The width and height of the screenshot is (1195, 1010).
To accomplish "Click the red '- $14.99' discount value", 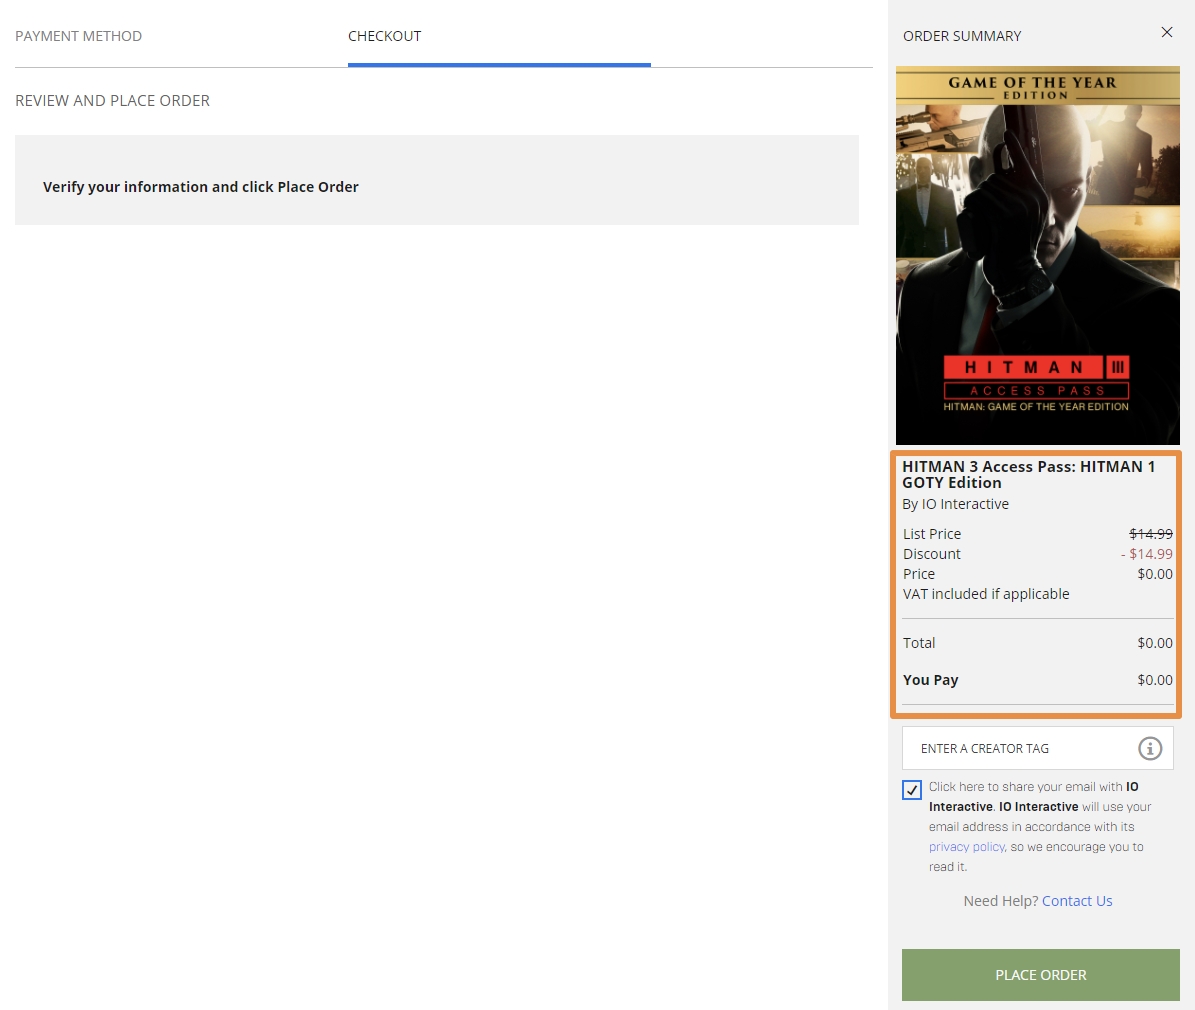I will [1146, 554].
